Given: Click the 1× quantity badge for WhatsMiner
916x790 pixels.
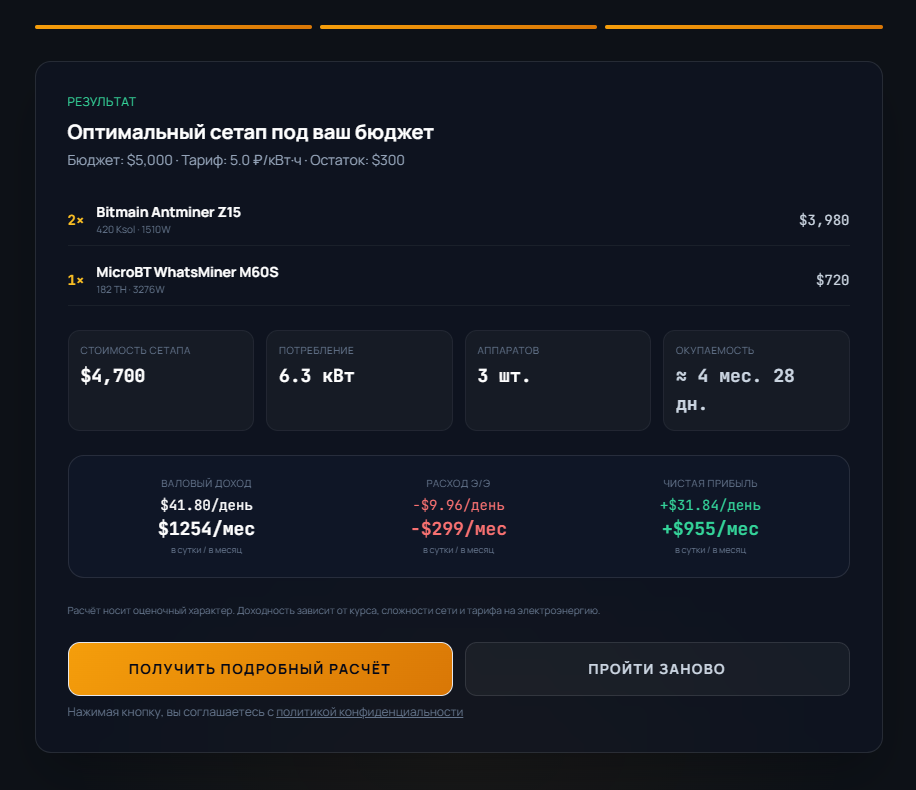Looking at the screenshot, I should (x=76, y=280).
